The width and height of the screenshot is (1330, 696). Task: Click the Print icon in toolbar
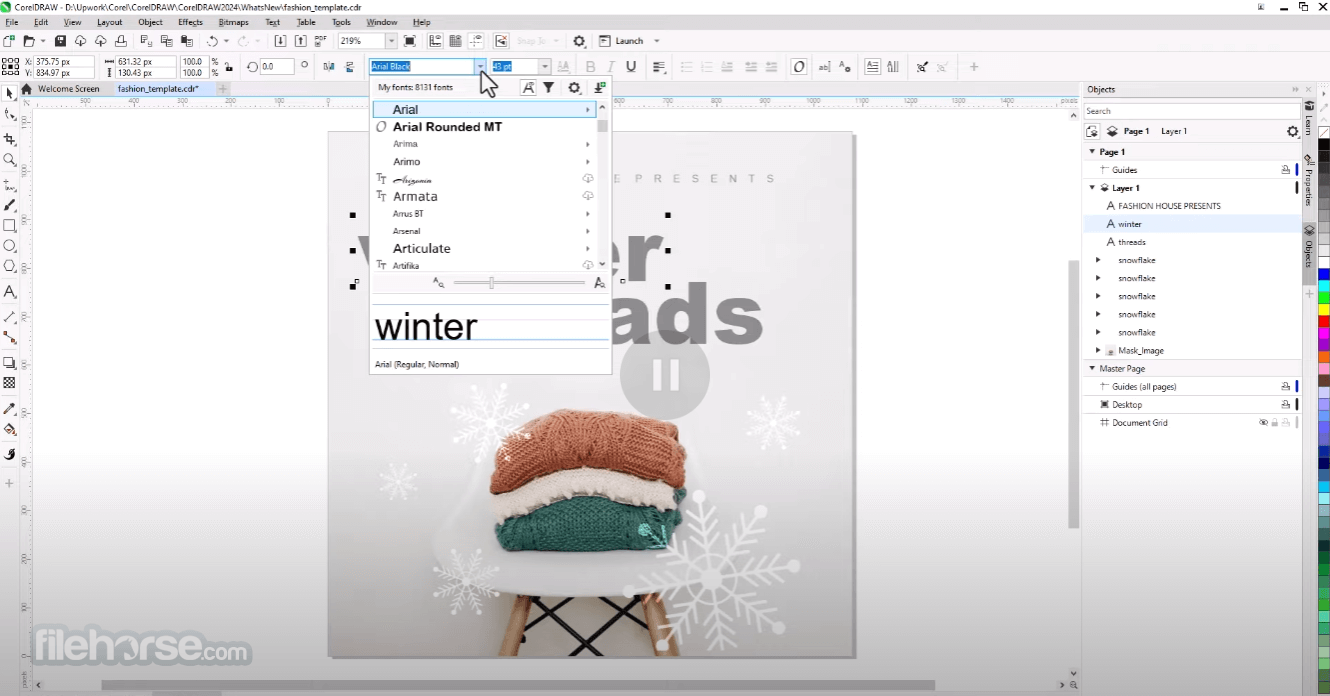tap(121, 41)
